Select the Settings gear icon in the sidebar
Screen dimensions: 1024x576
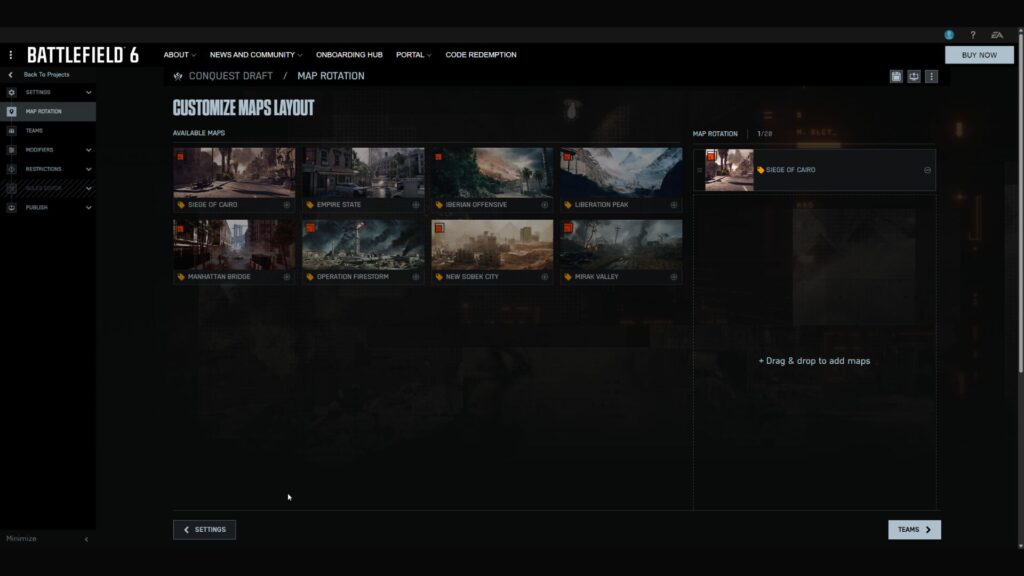tap(11, 92)
